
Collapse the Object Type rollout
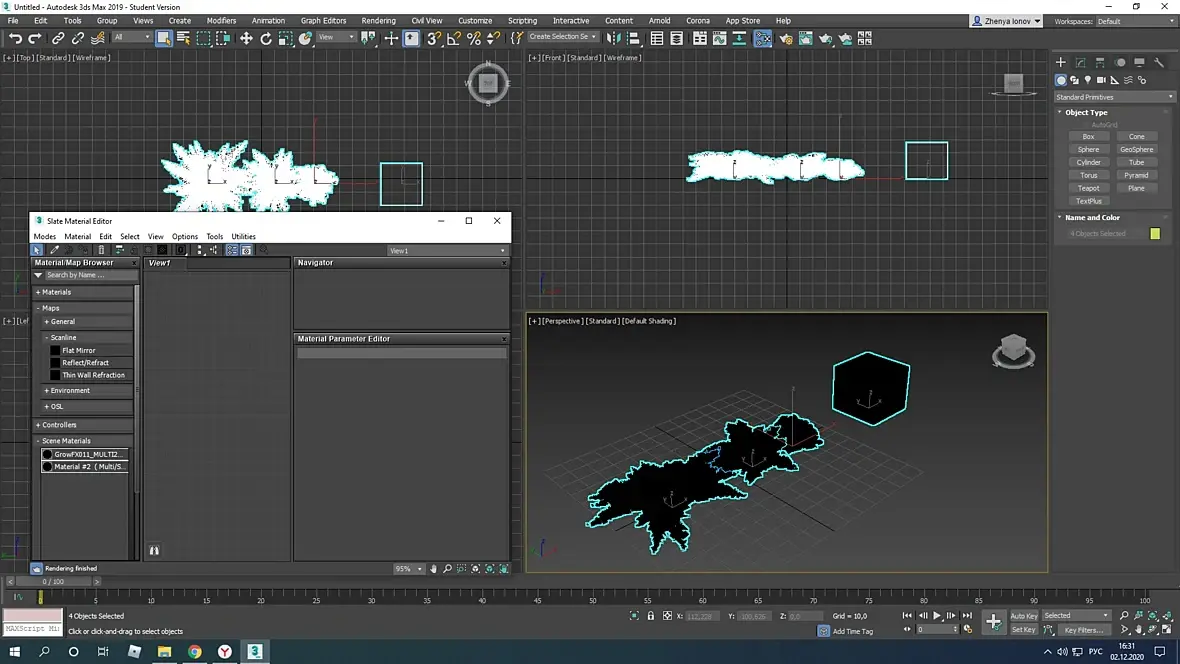(x=1085, y=112)
